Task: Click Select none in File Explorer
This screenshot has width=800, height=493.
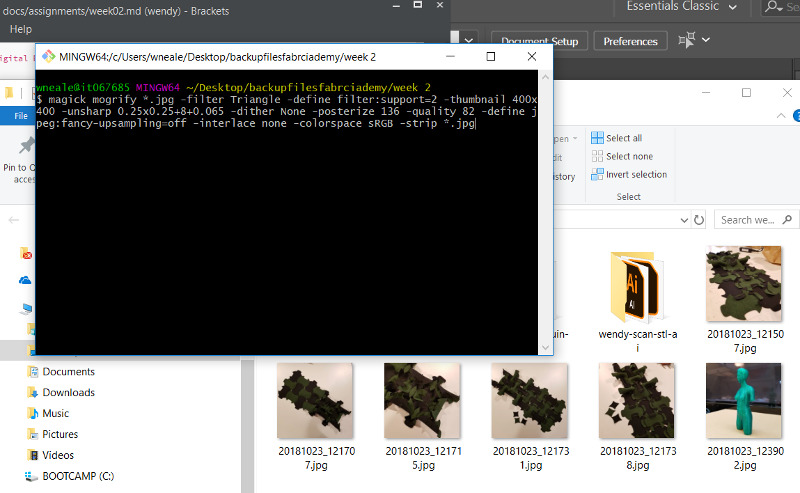Action: tap(622, 156)
